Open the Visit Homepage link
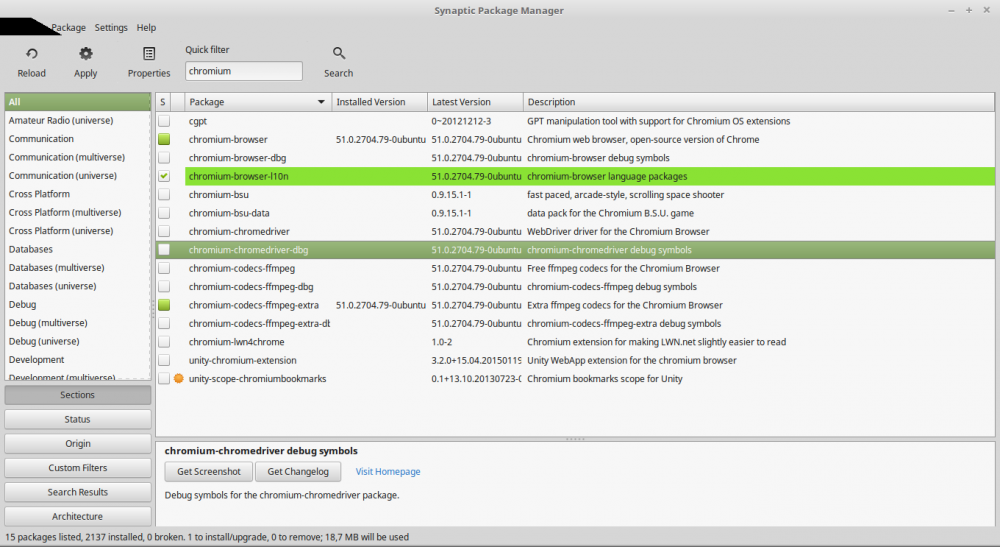 (388, 472)
